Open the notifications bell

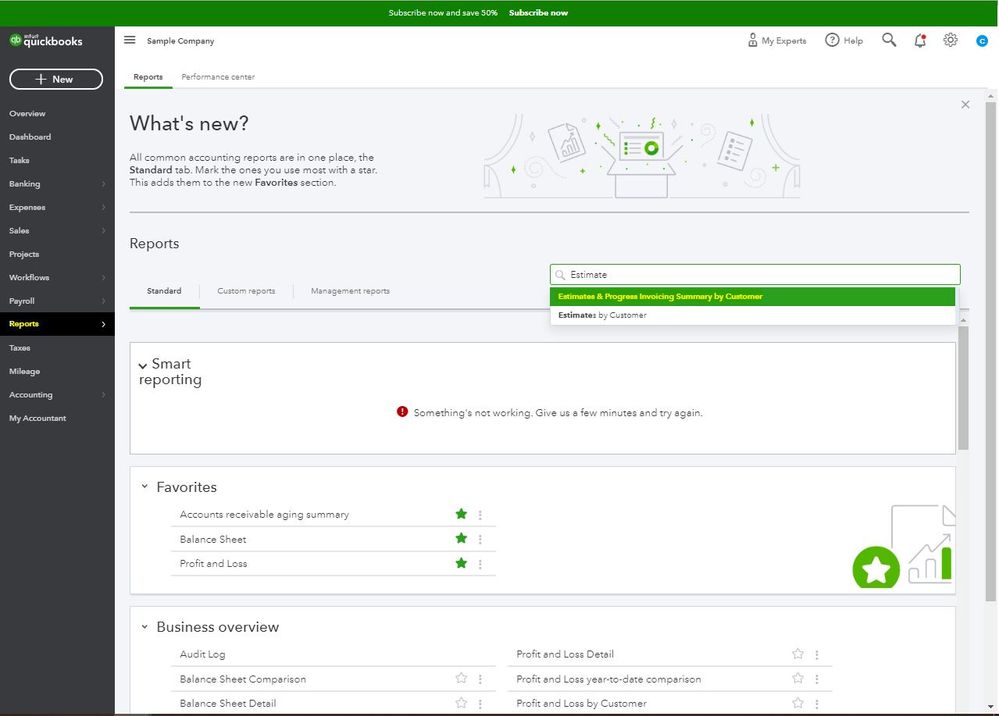click(x=920, y=40)
